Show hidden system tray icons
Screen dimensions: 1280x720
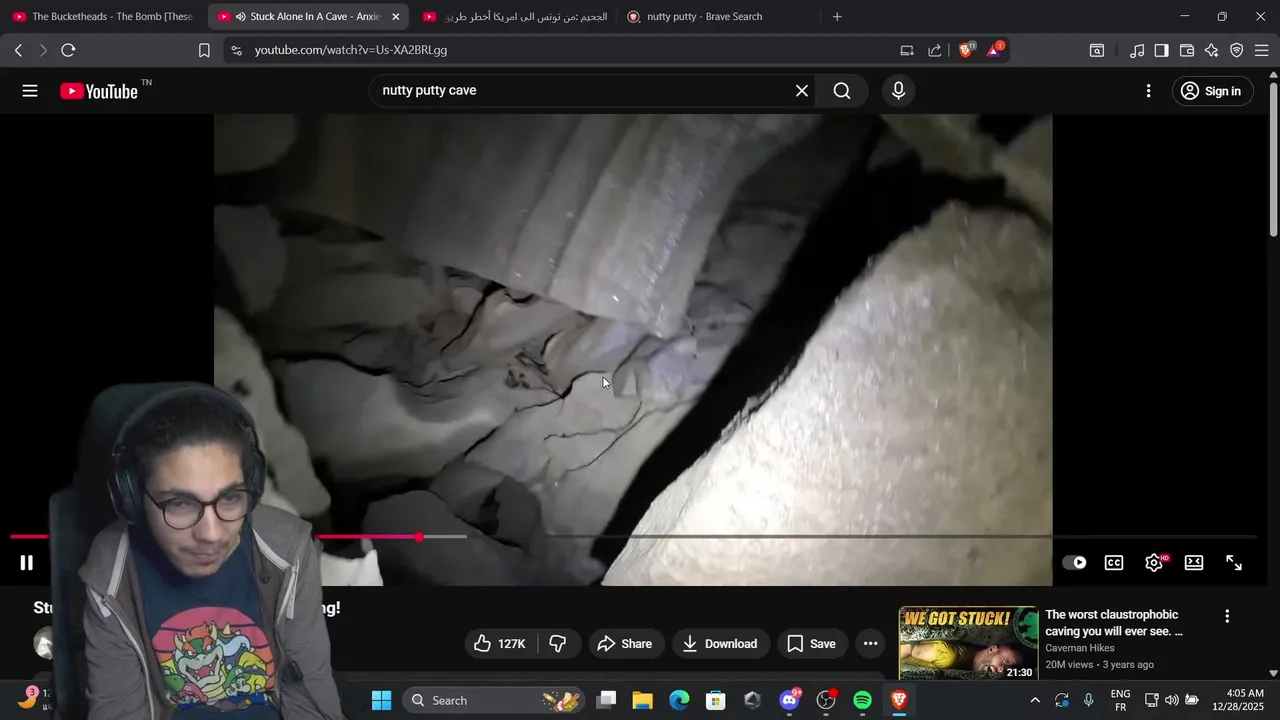point(1035,700)
